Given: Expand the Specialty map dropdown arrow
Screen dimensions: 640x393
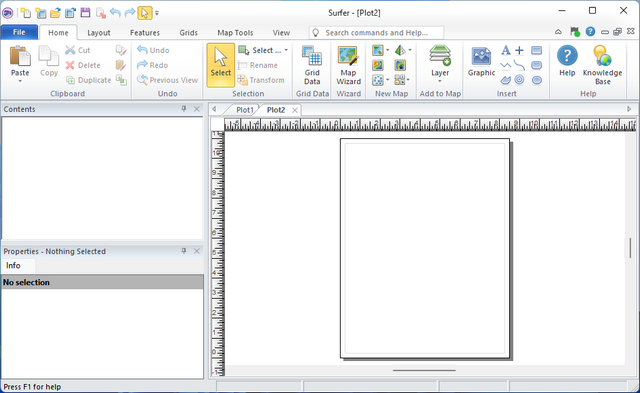Looking at the screenshot, I should tap(409, 80).
